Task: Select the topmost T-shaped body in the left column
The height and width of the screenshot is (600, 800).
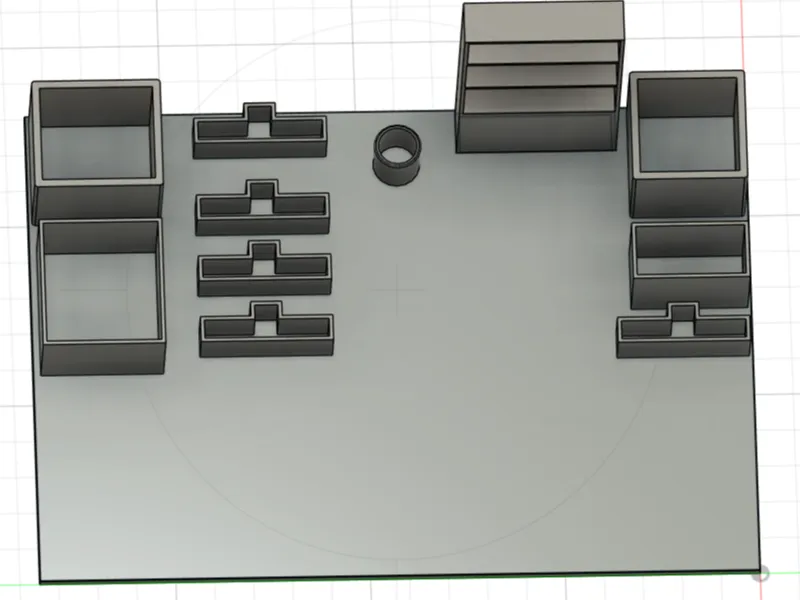Action: click(260, 131)
